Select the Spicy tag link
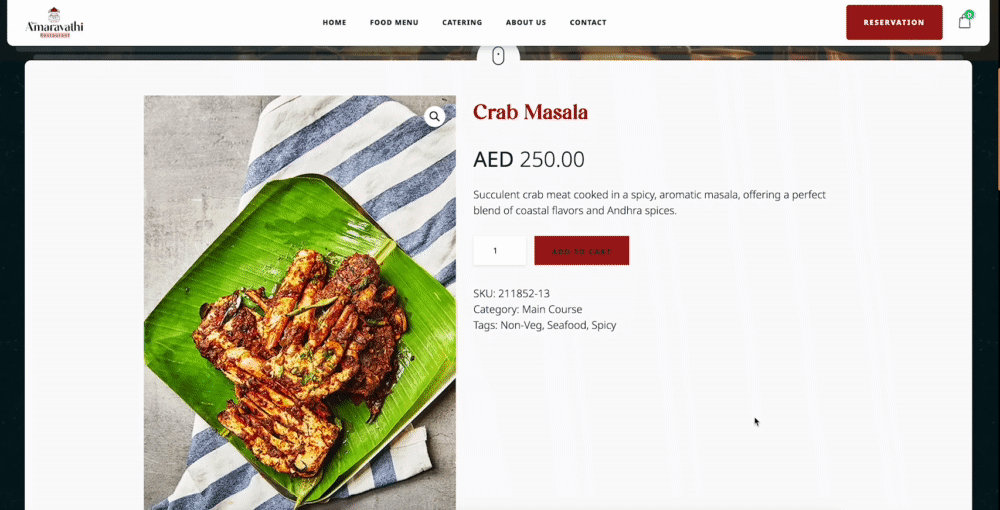Image resolution: width=1000 pixels, height=510 pixels. (x=604, y=325)
